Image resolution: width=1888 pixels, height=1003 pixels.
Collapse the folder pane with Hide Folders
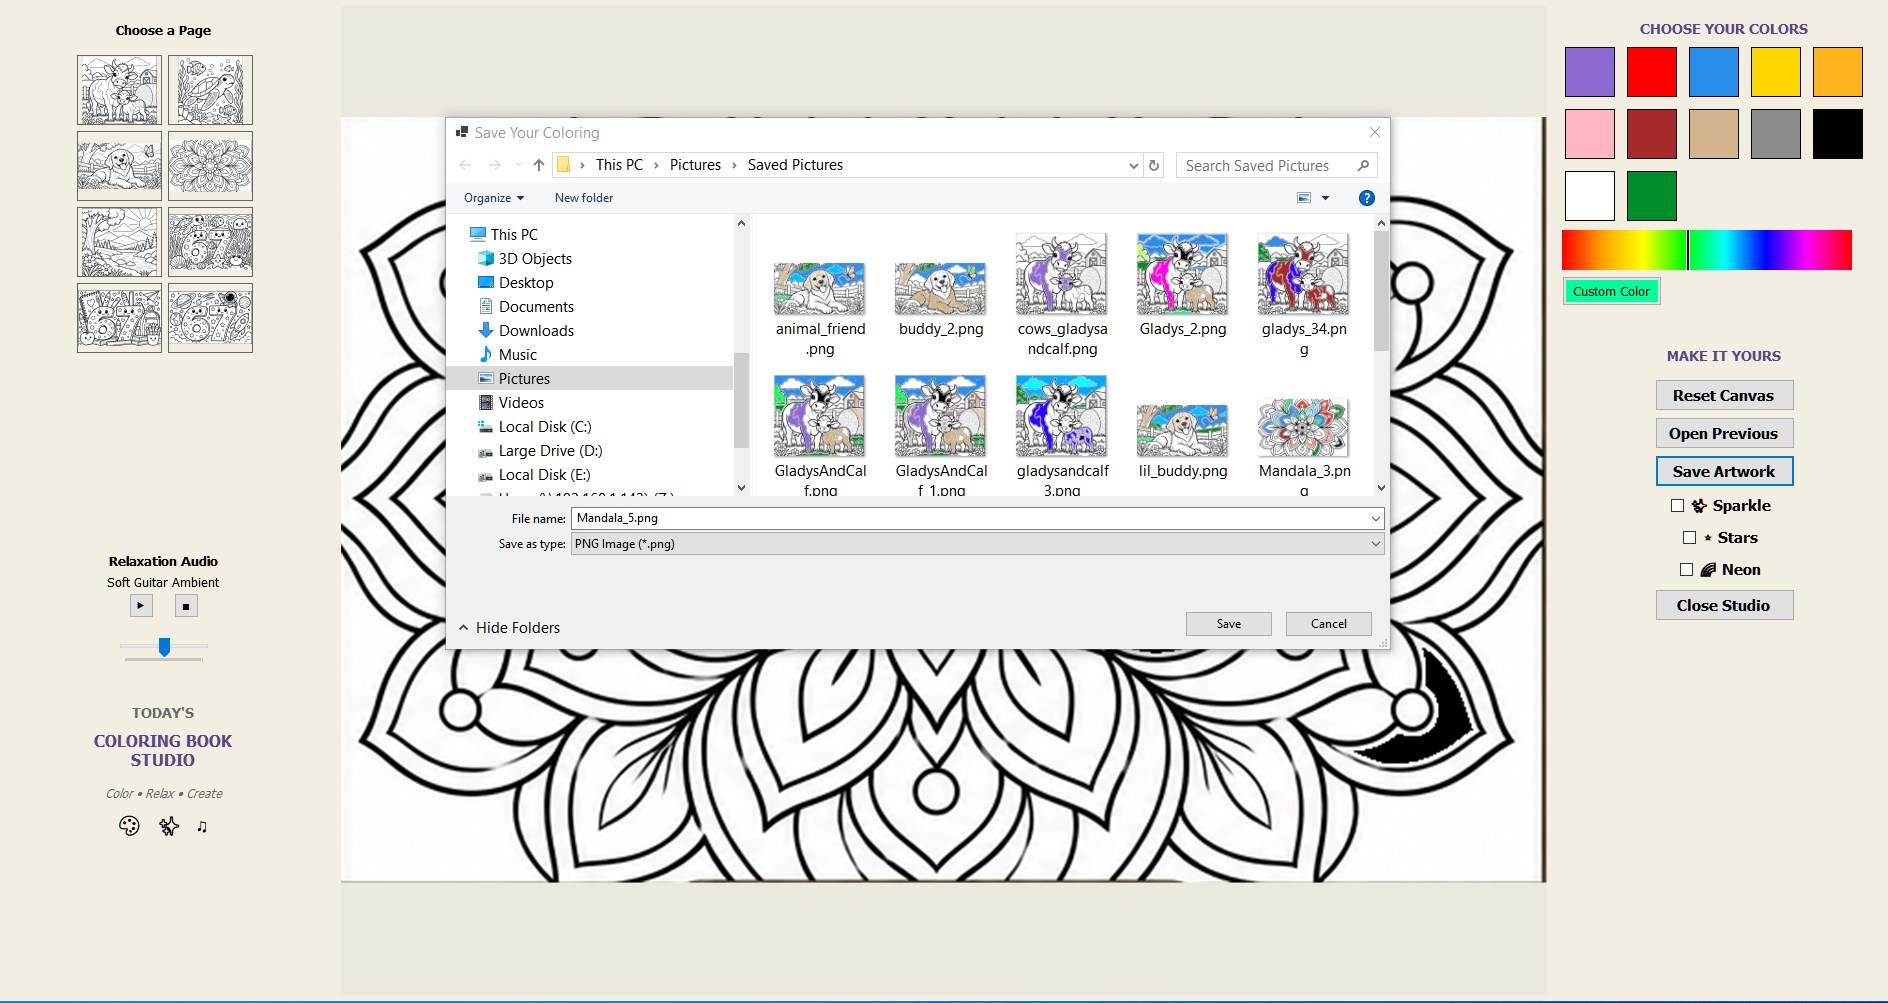(x=509, y=628)
